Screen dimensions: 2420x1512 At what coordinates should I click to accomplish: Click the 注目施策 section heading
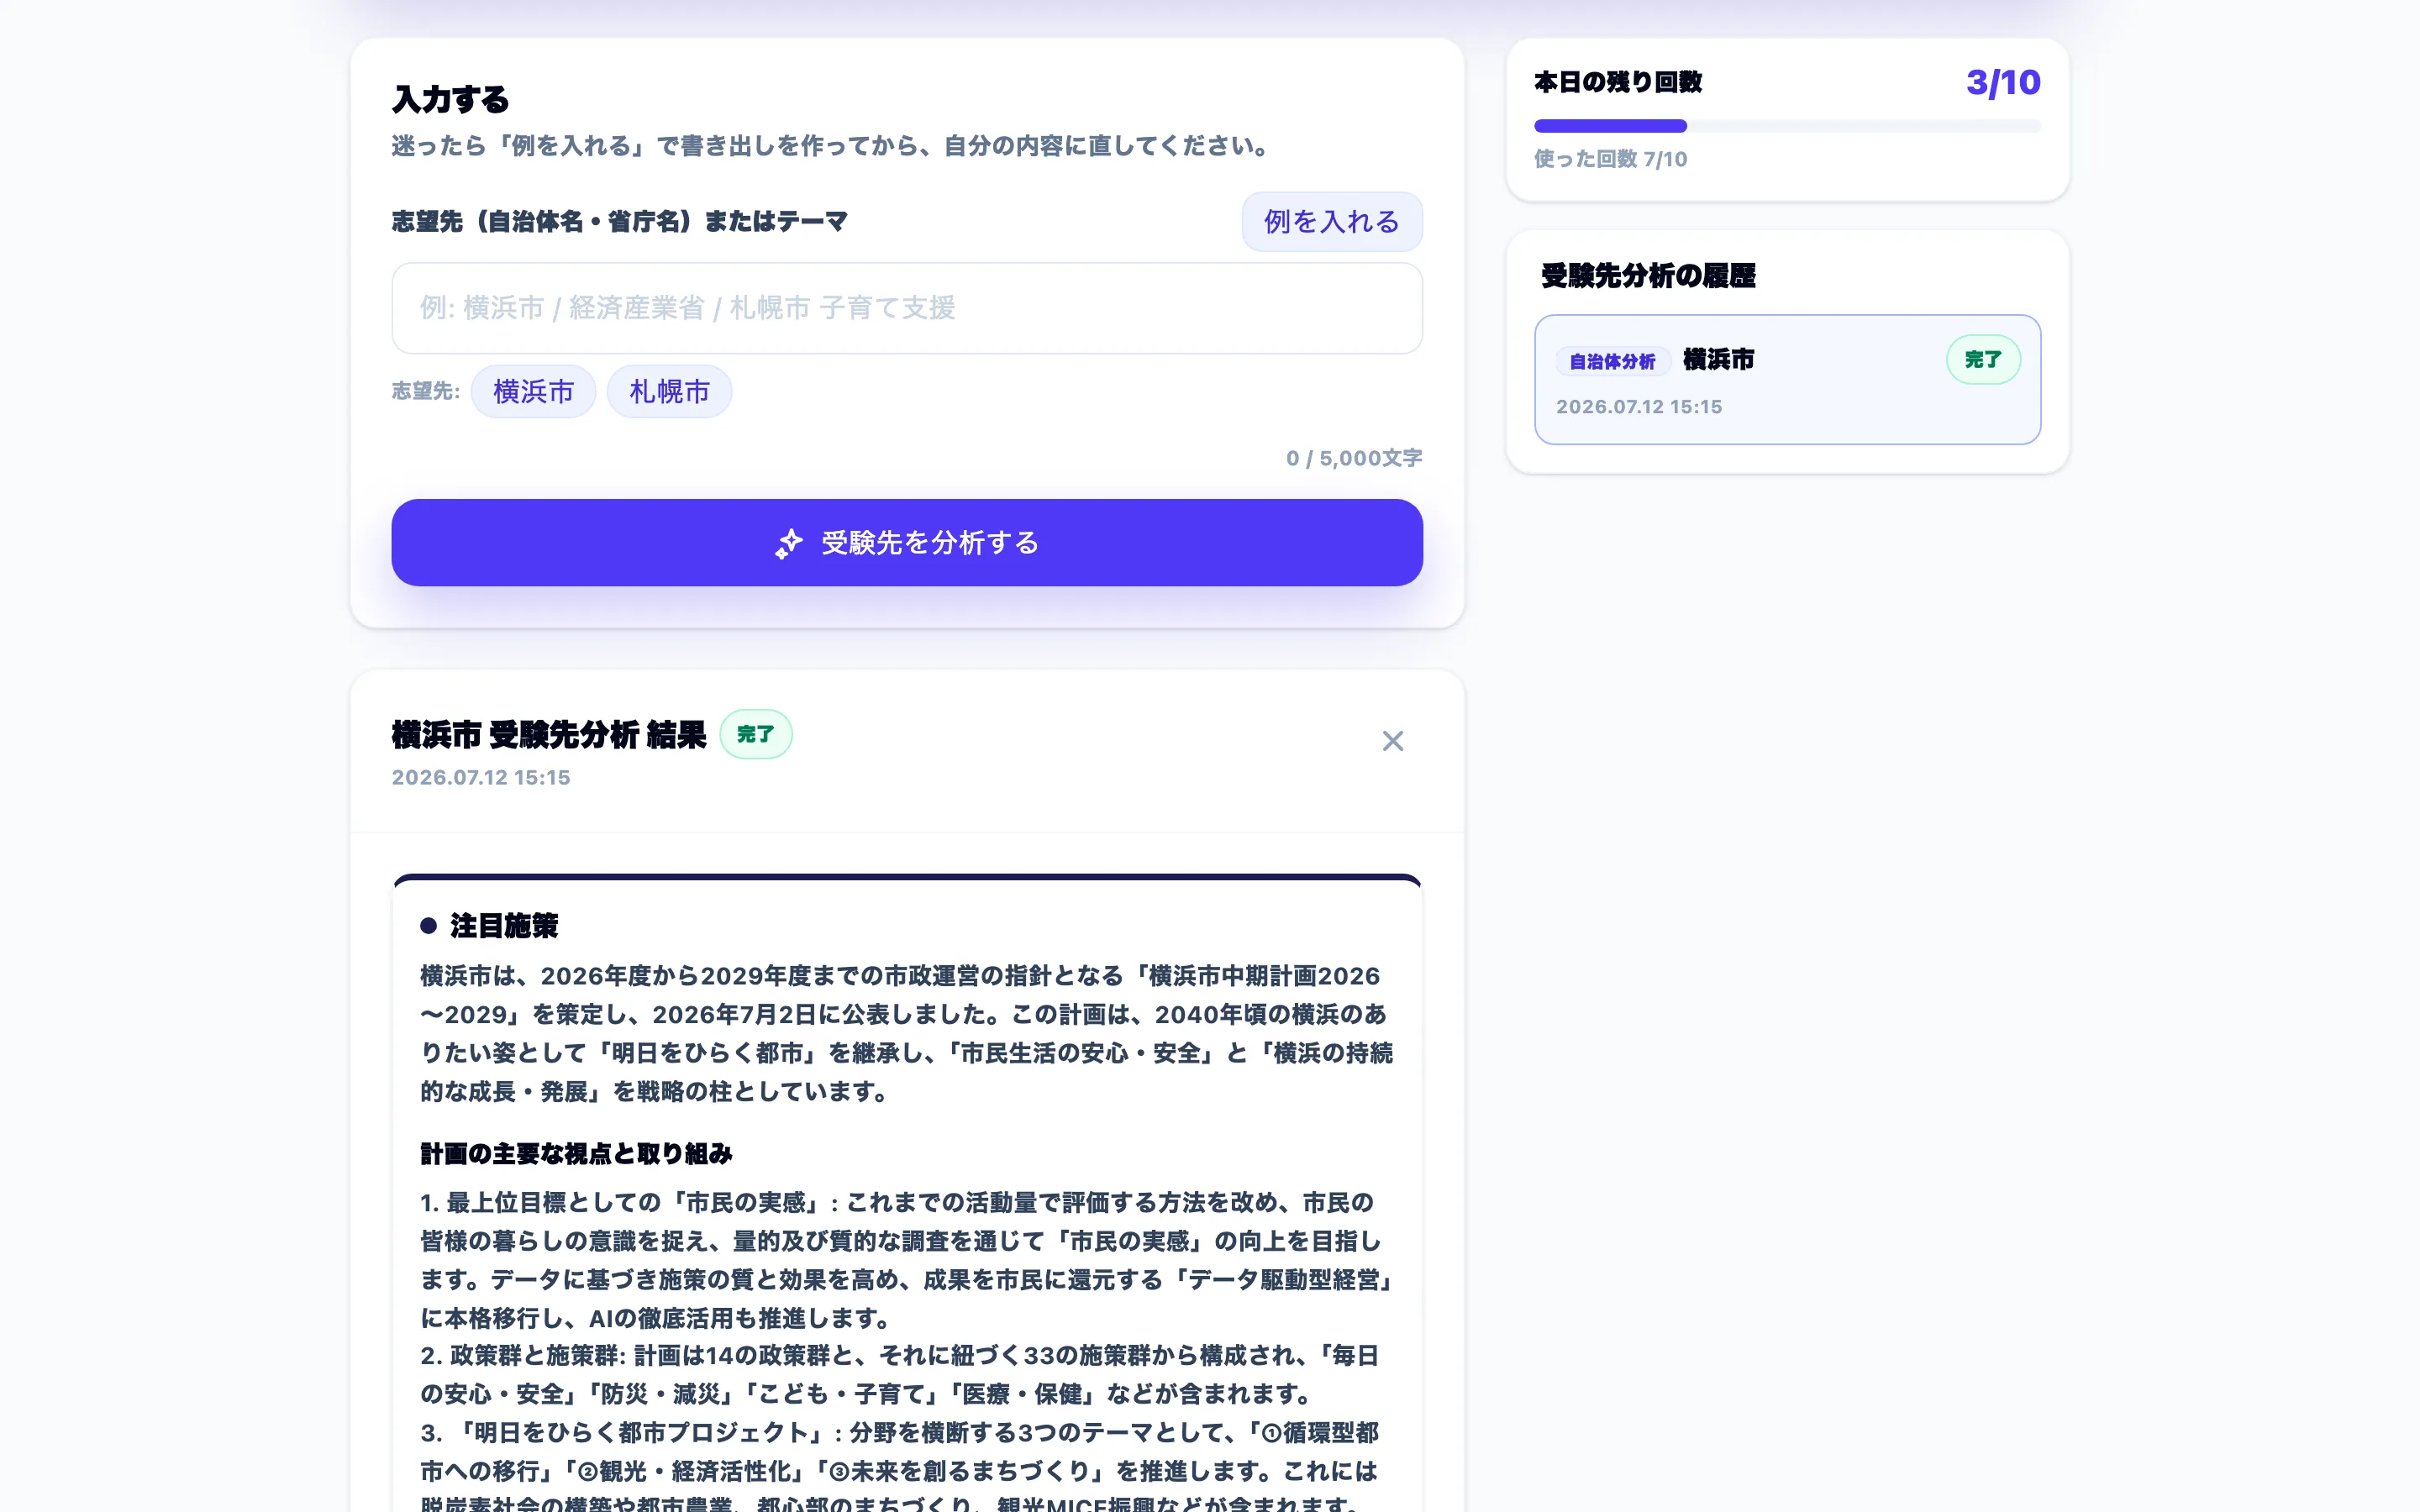tap(504, 926)
